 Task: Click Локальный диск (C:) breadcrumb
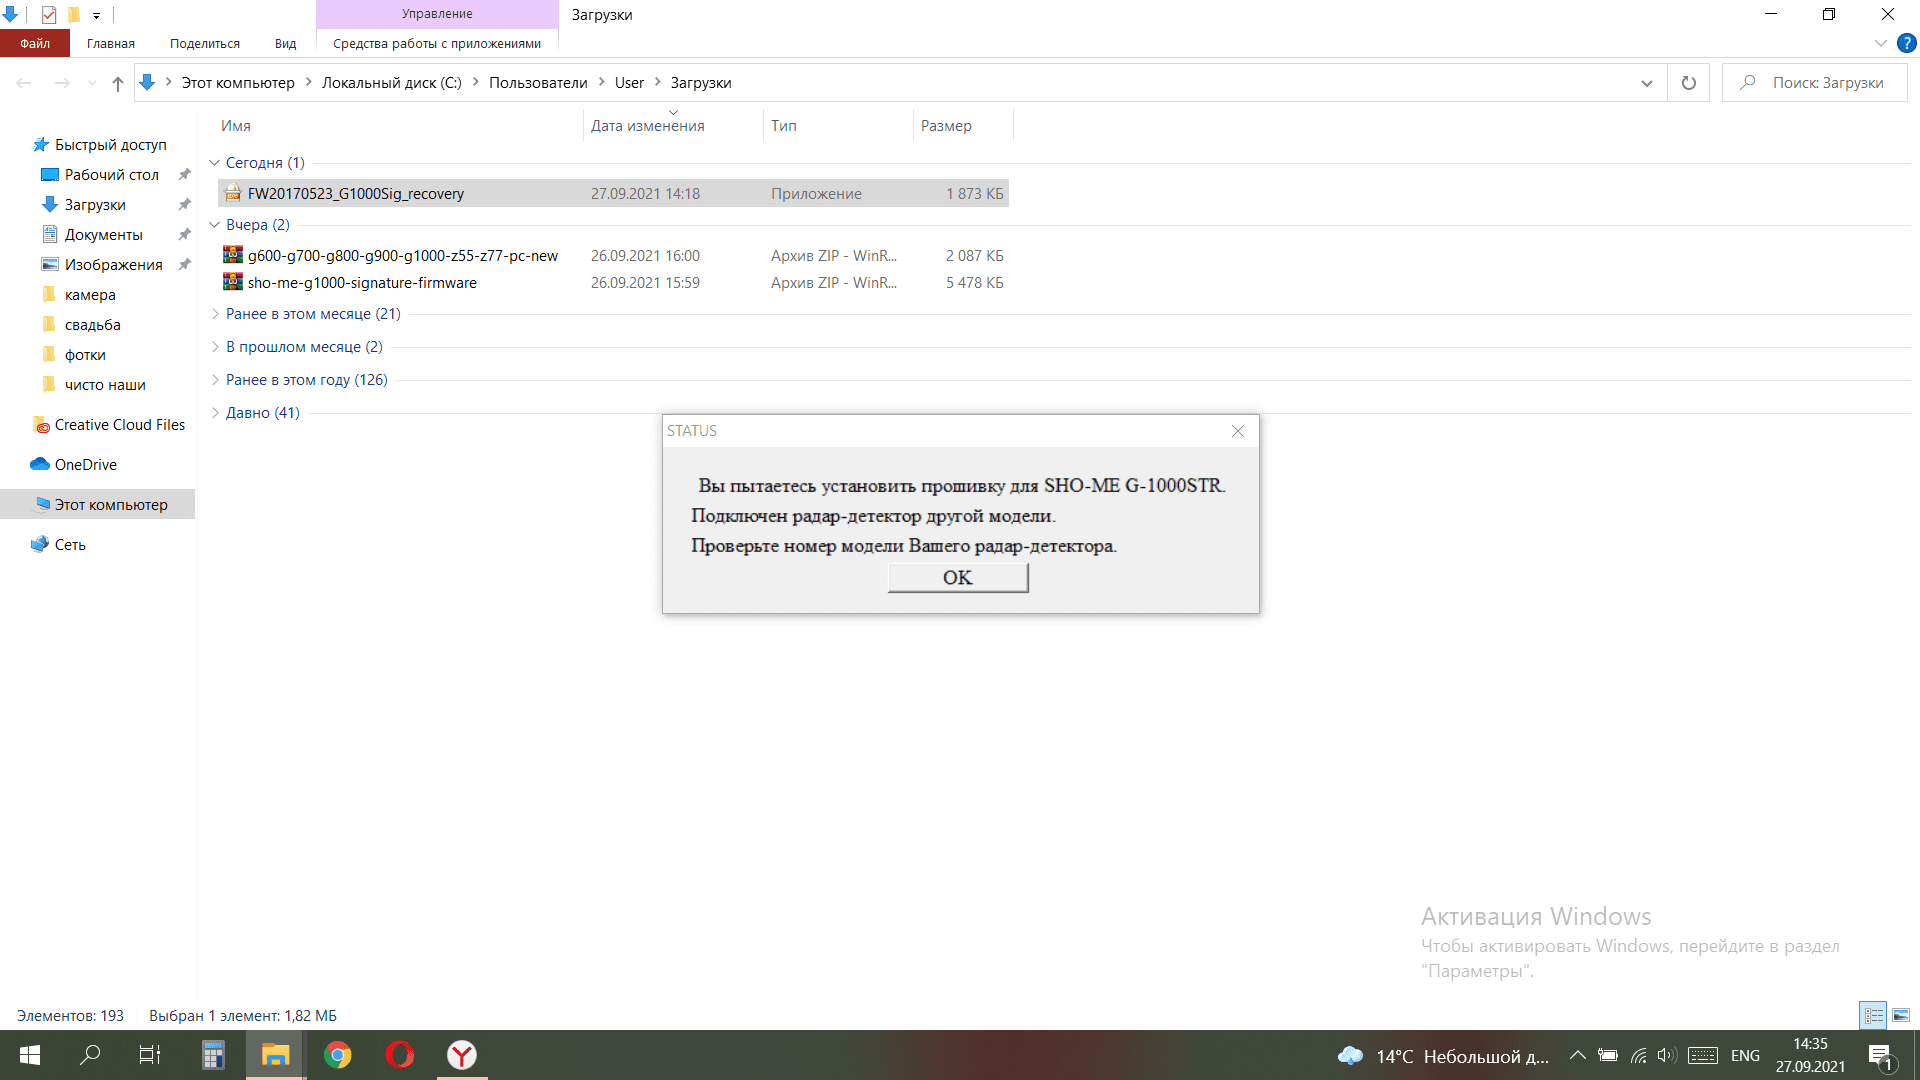tap(392, 83)
